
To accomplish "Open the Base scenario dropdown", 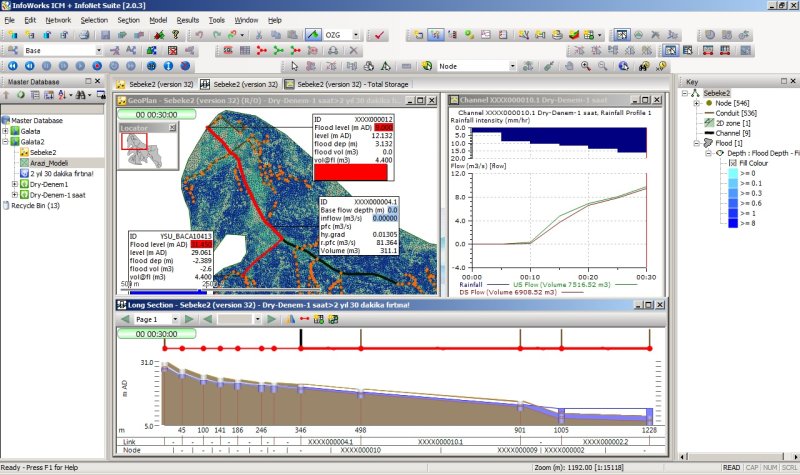I will click(x=98, y=50).
